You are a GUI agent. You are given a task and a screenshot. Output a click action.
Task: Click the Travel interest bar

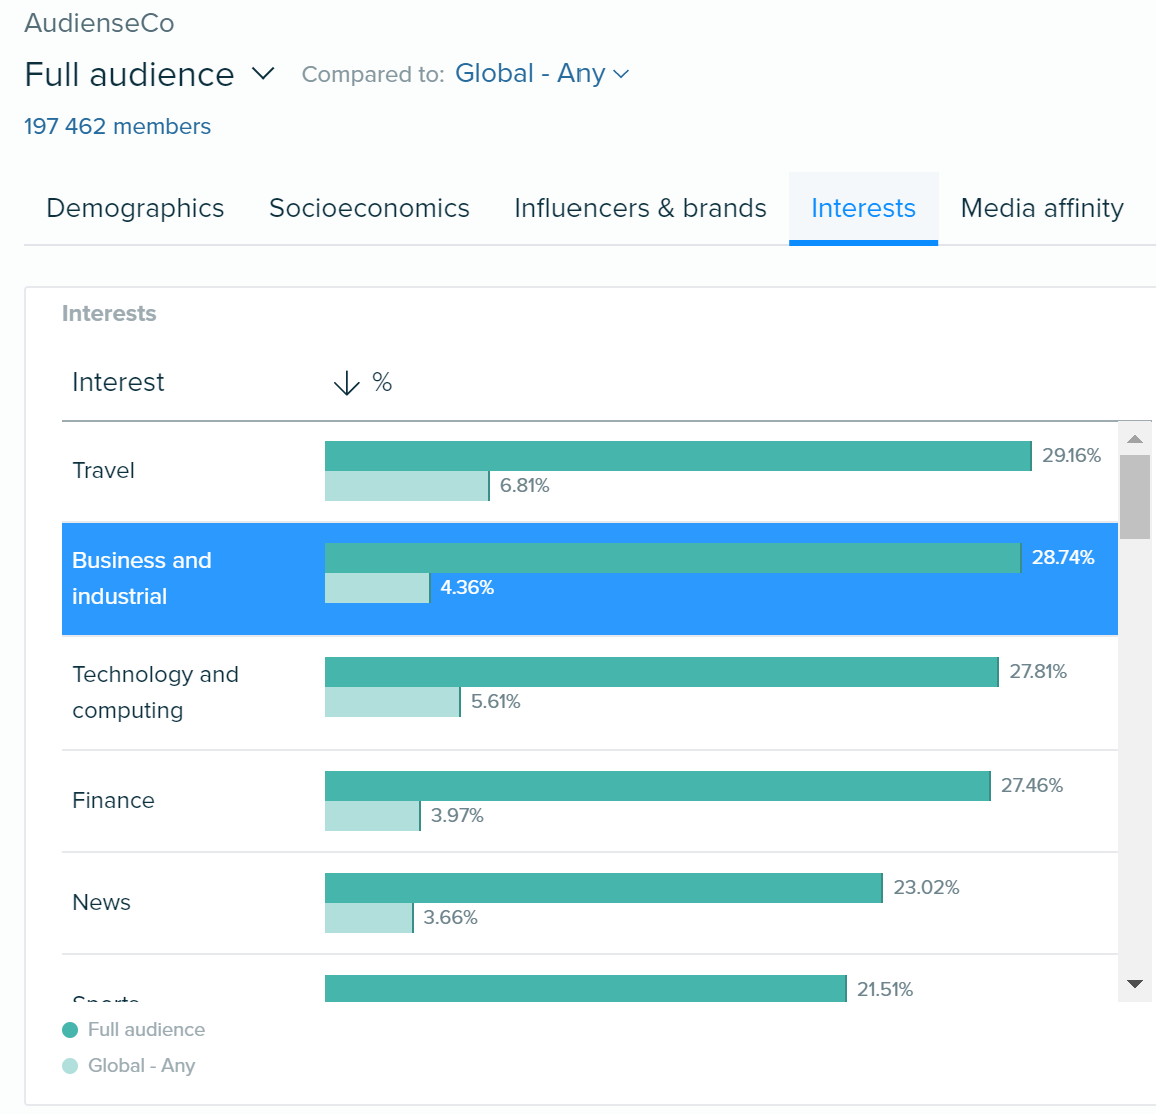pos(677,456)
